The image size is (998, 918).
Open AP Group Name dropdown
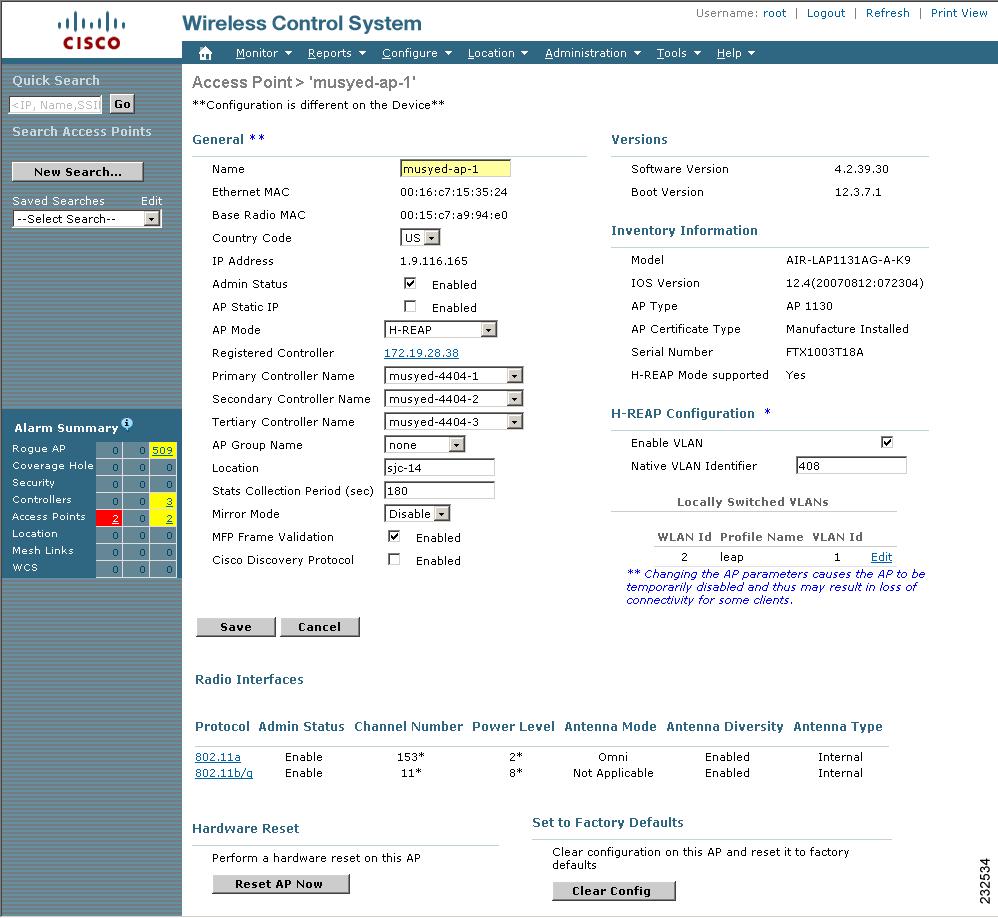[x=425, y=444]
